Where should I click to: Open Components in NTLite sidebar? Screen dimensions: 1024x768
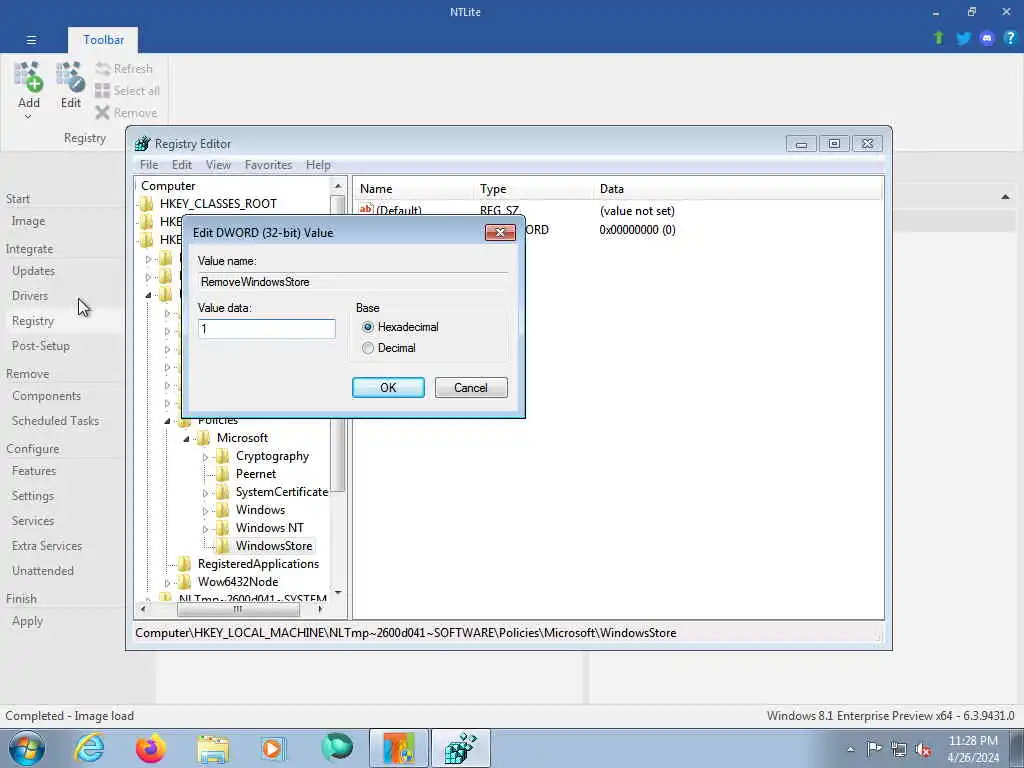(46, 396)
